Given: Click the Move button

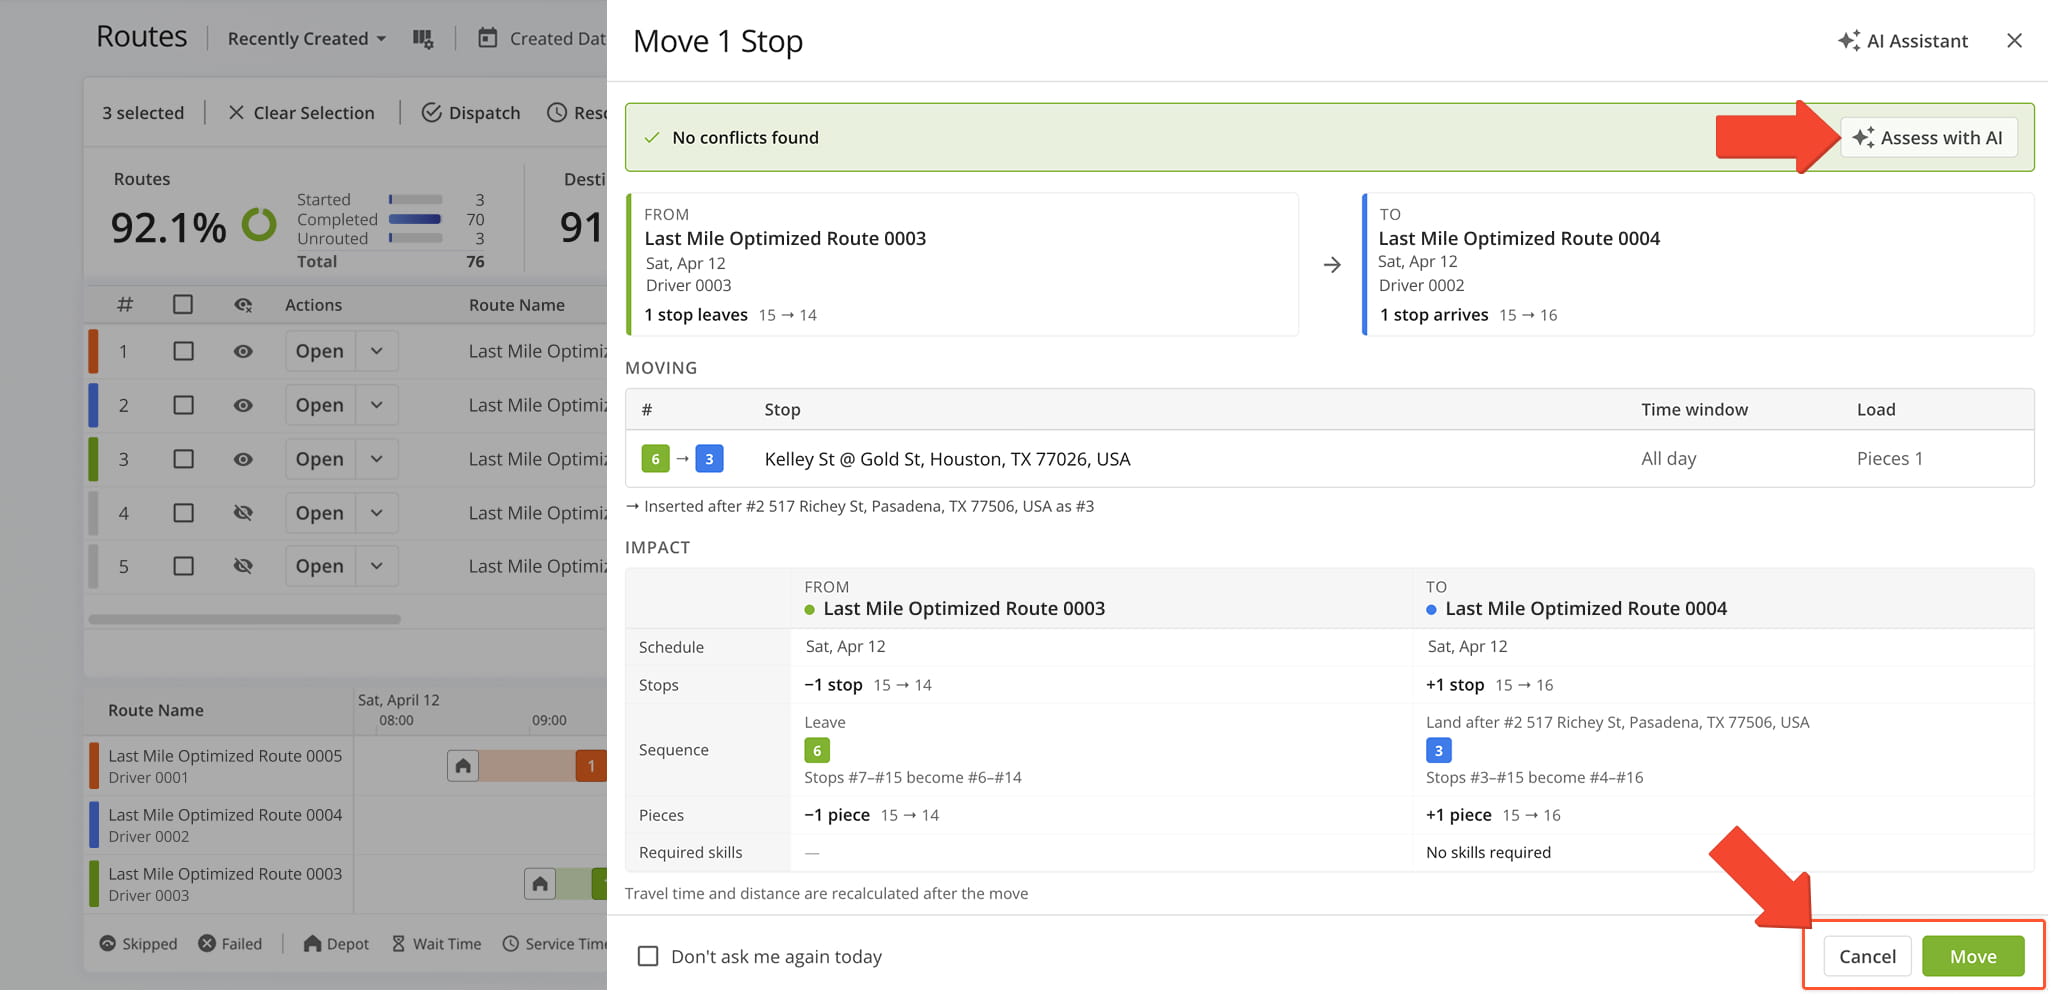Looking at the screenshot, I should [x=1972, y=956].
